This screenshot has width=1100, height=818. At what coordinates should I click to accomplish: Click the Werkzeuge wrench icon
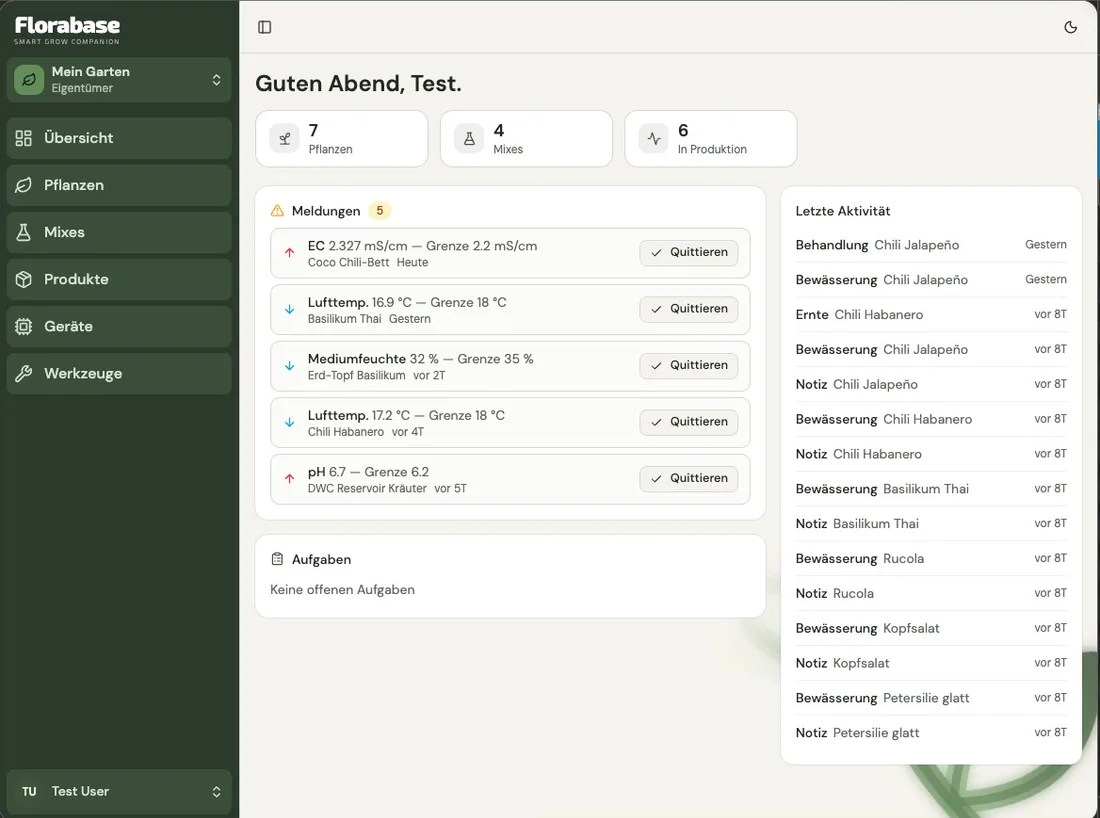(24, 373)
